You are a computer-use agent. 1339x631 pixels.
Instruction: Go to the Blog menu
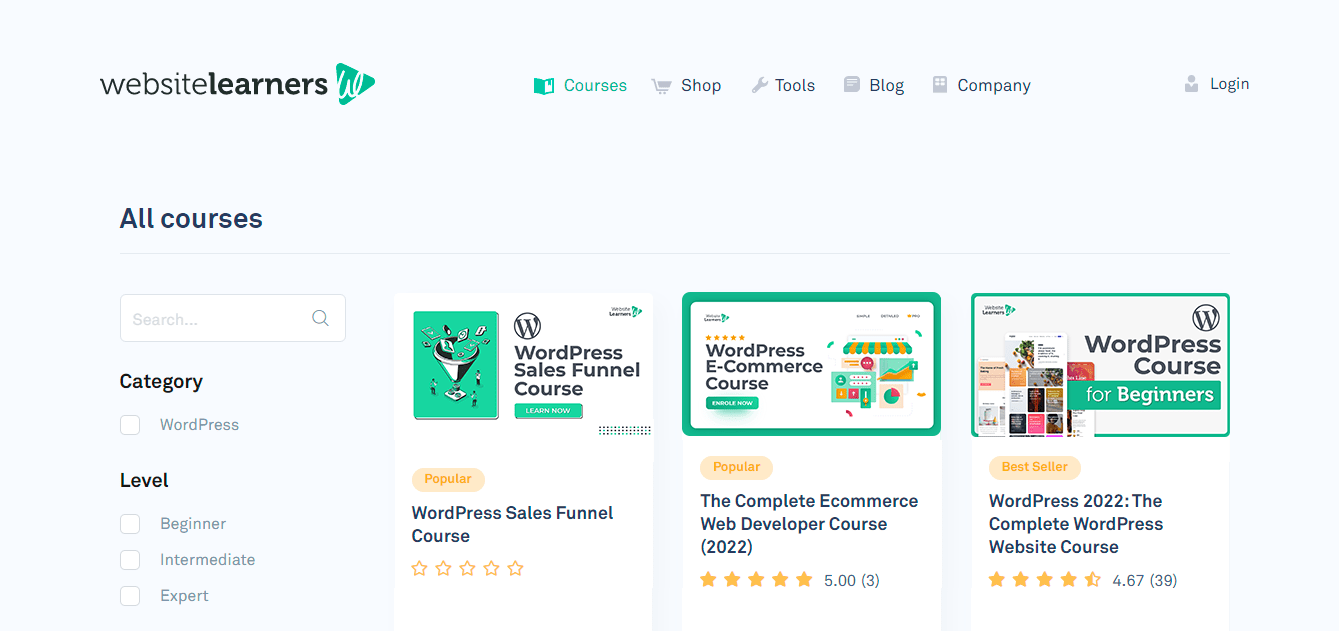[x=886, y=86]
